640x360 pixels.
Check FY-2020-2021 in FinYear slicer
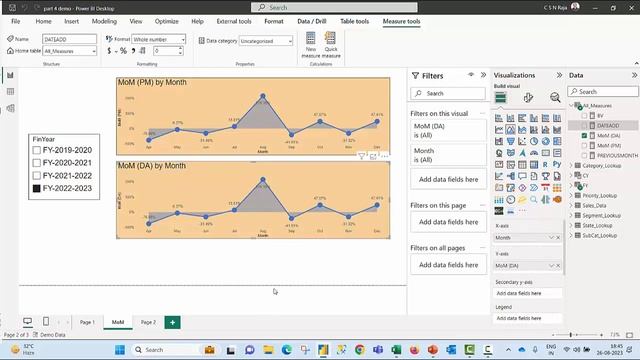pyautogui.click(x=37, y=163)
